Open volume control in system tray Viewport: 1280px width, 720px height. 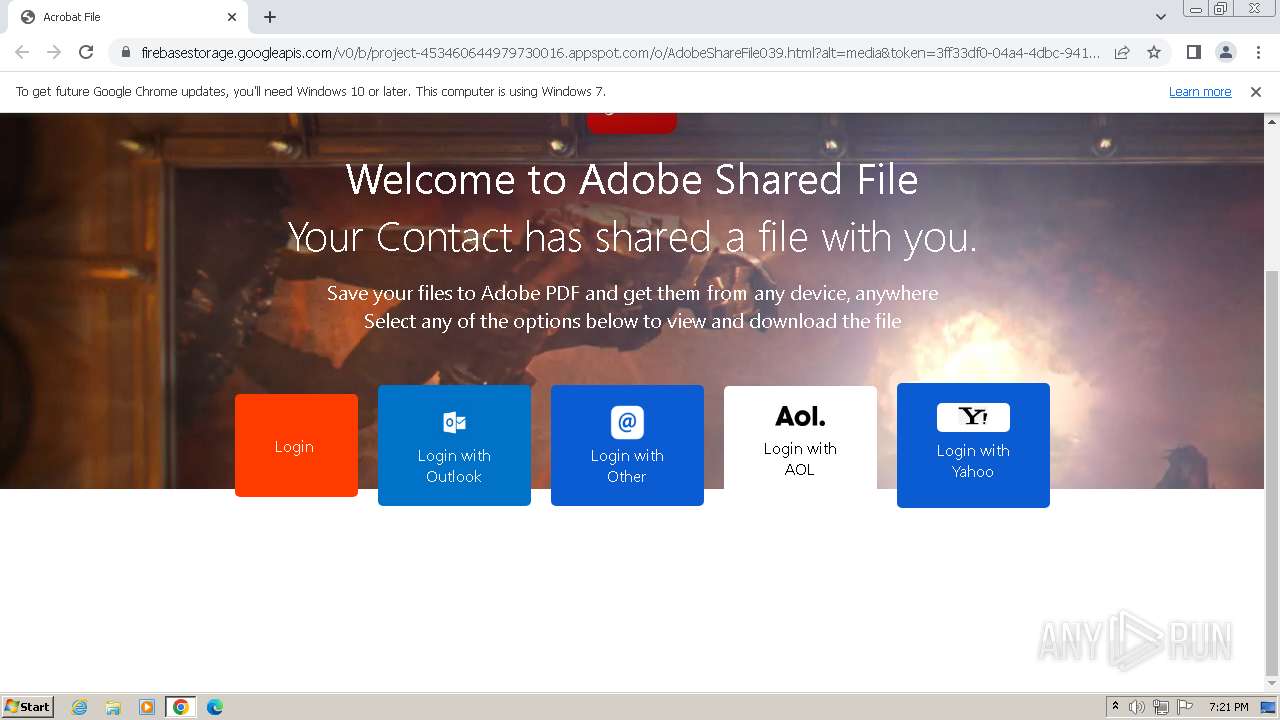click(x=1137, y=707)
